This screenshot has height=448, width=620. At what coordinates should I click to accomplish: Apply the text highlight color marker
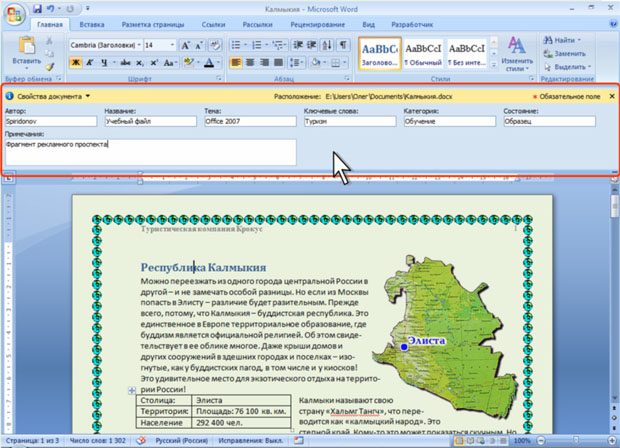[x=189, y=63]
